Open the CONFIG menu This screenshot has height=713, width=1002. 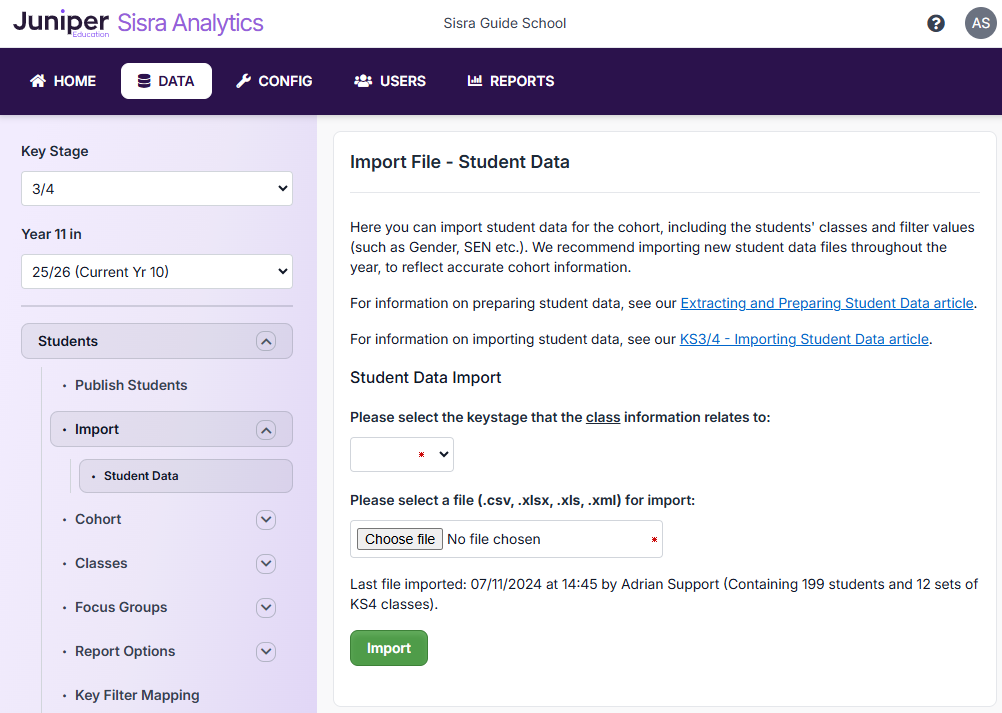[x=274, y=81]
